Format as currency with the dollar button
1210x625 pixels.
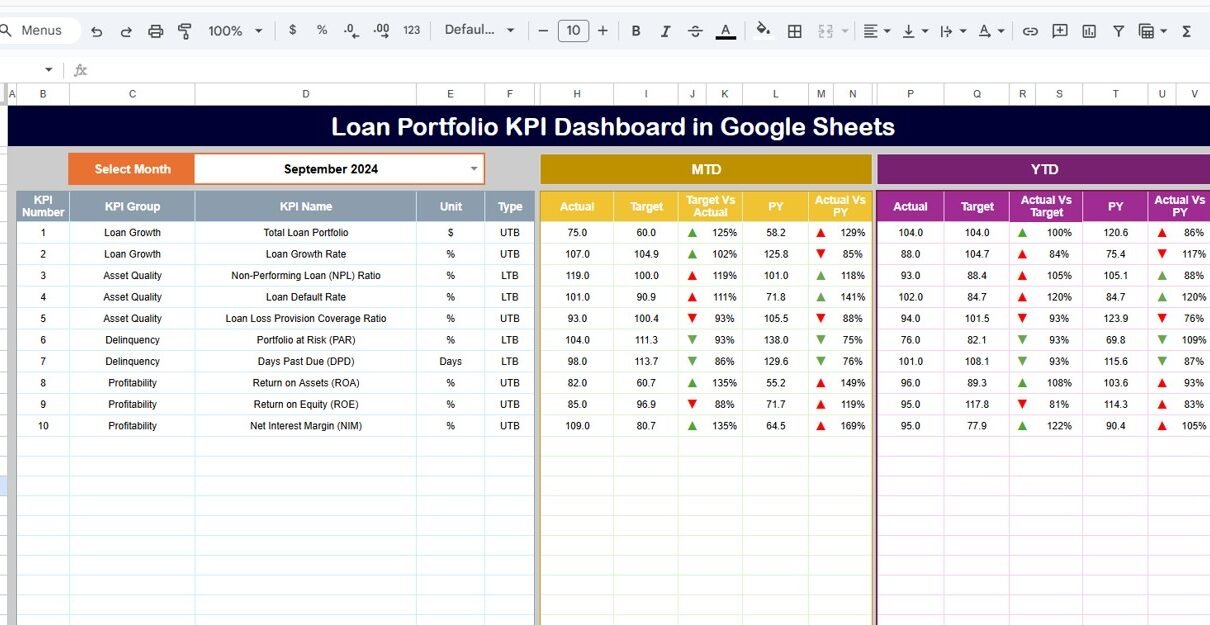click(292, 30)
